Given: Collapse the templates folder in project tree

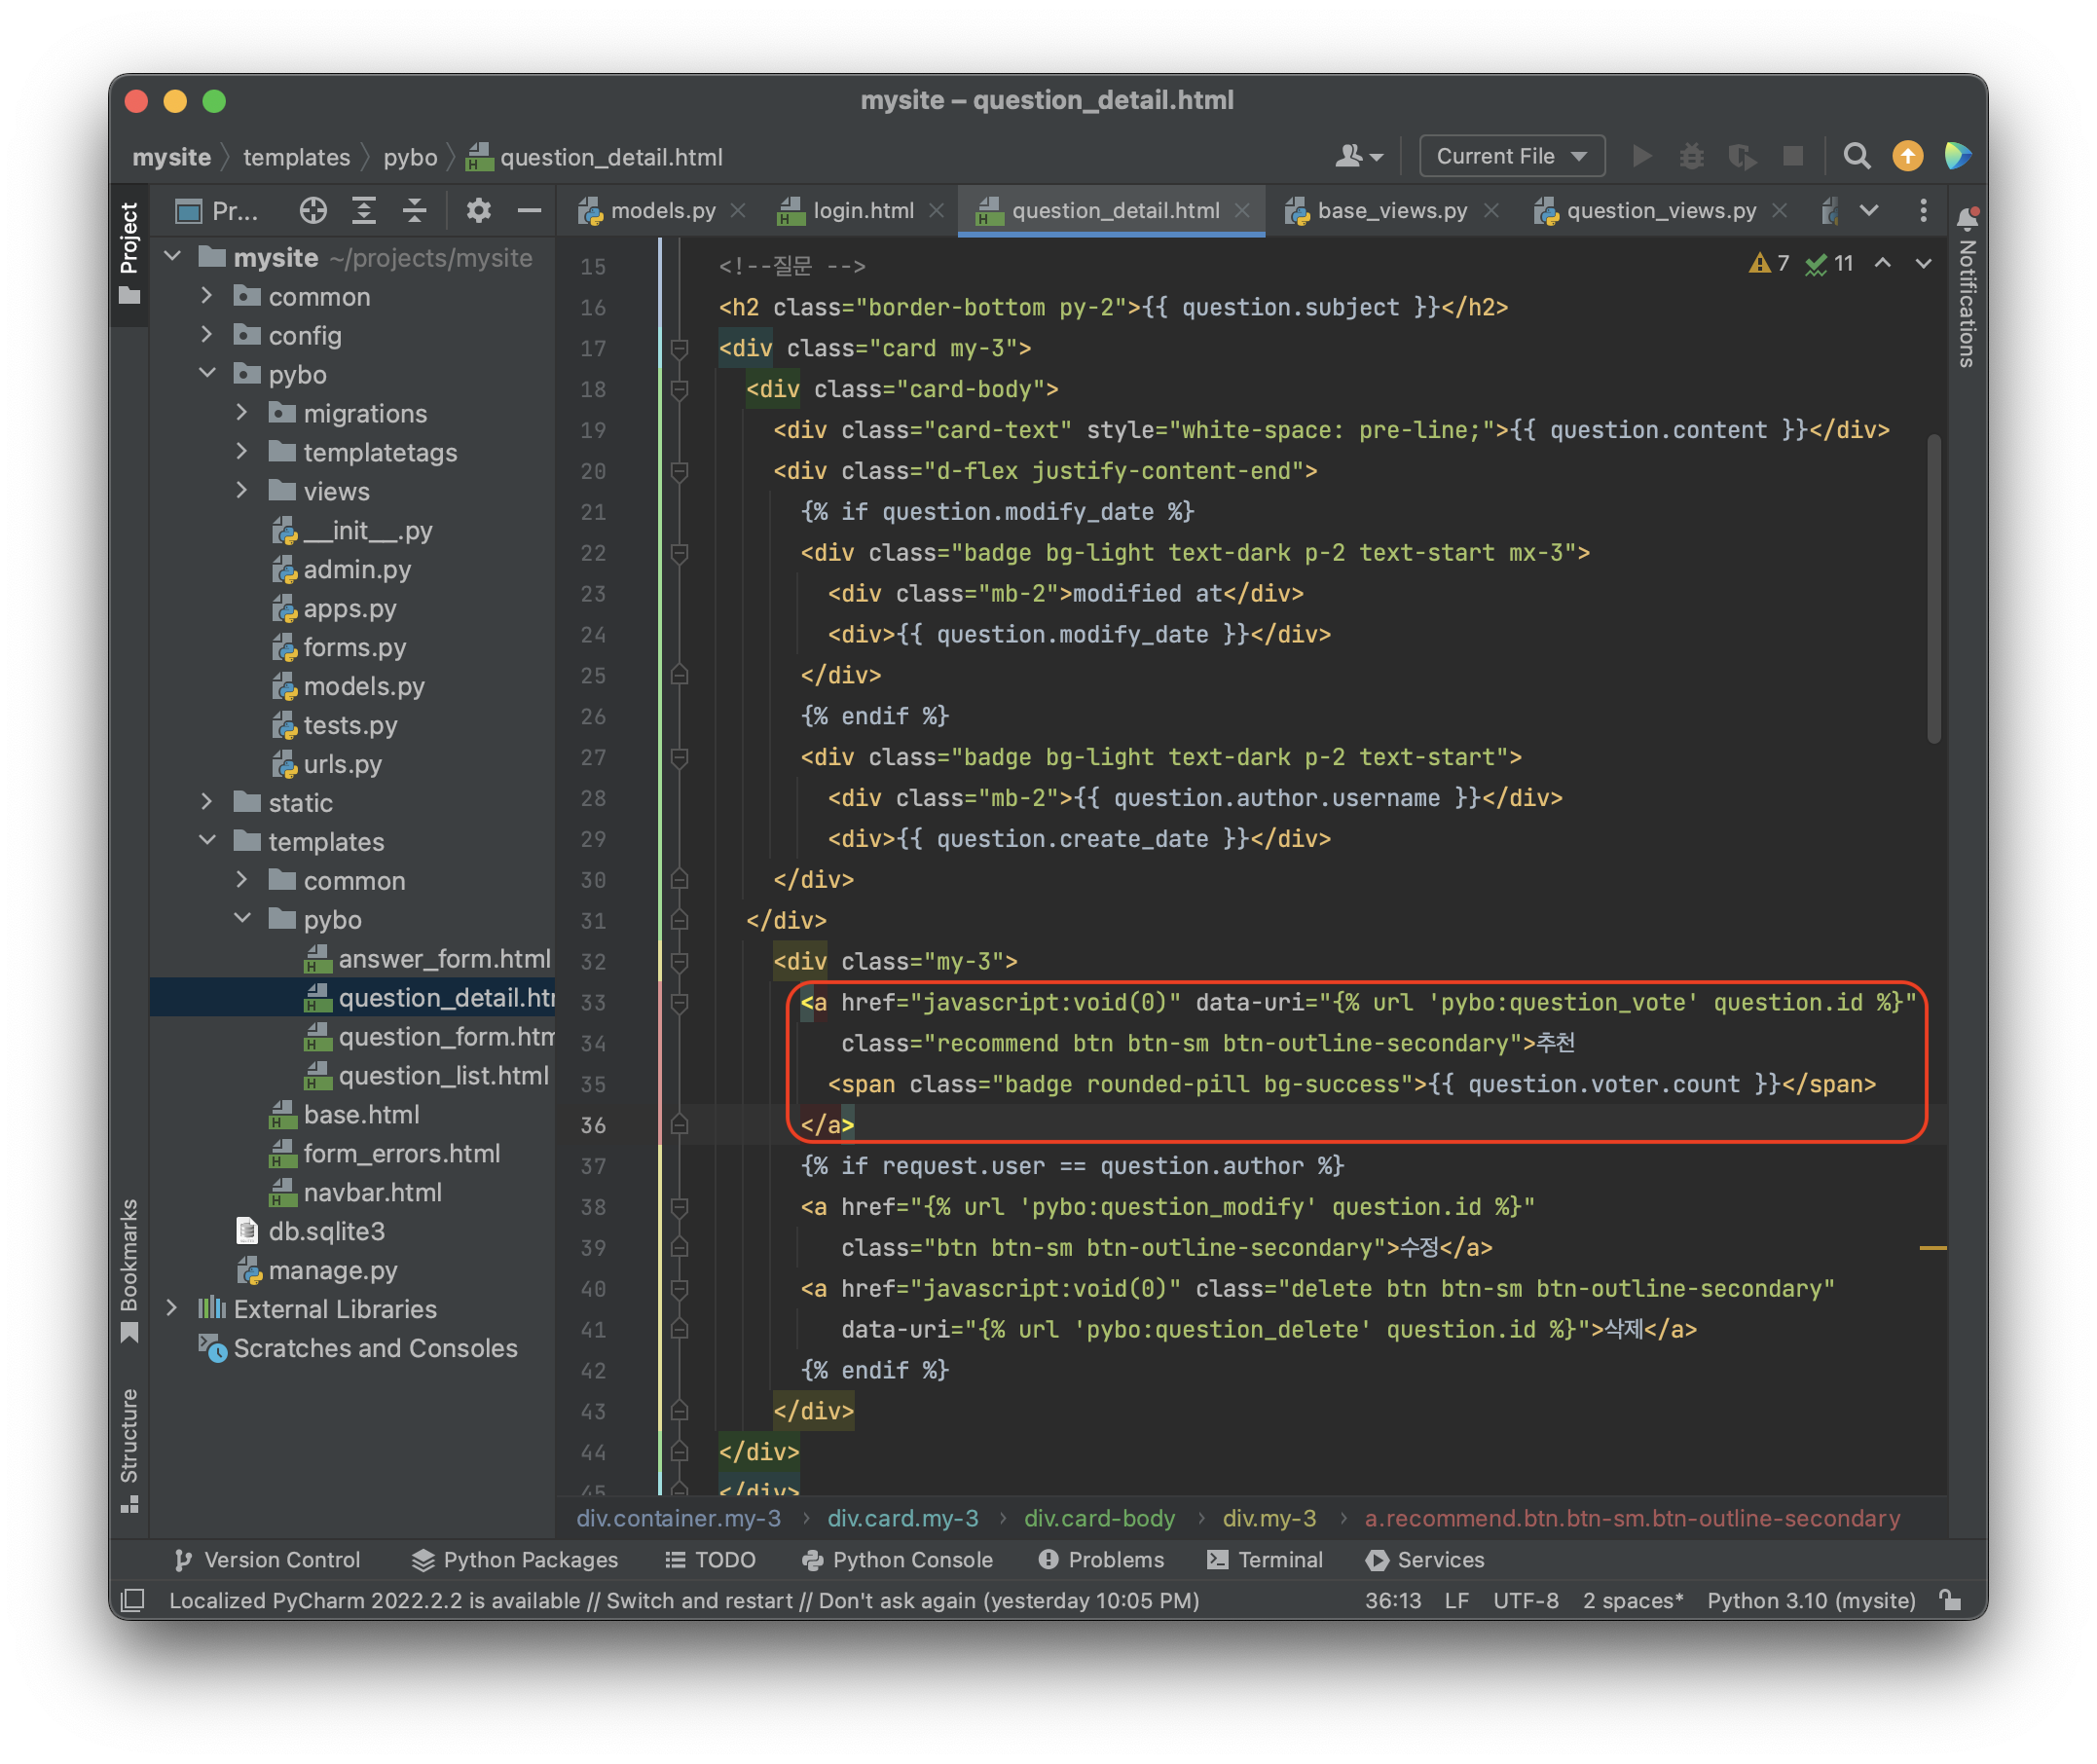Looking at the screenshot, I should (x=207, y=841).
